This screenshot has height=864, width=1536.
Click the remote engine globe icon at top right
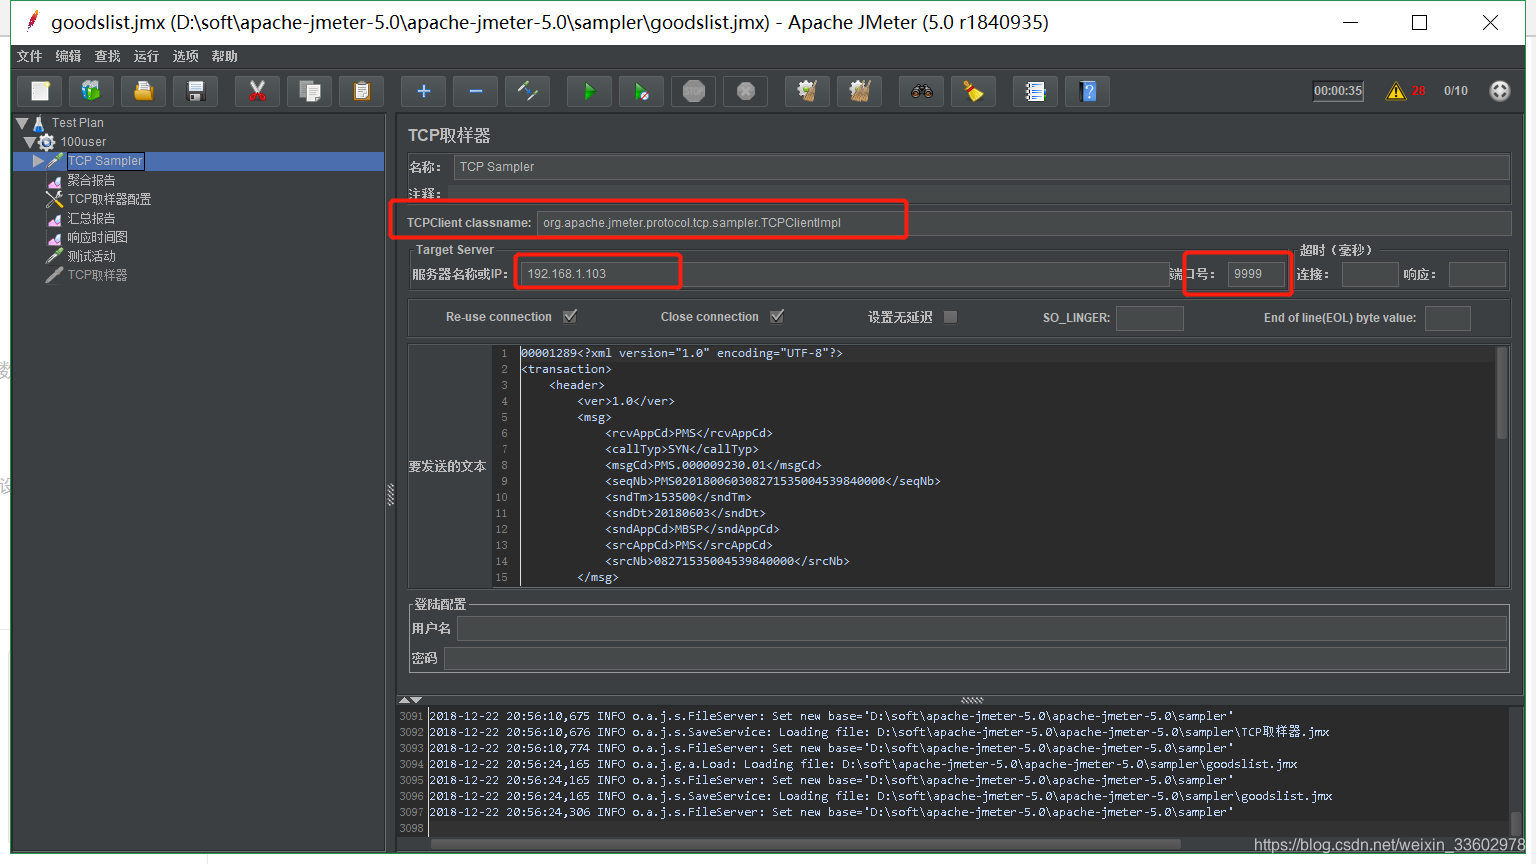click(1499, 91)
